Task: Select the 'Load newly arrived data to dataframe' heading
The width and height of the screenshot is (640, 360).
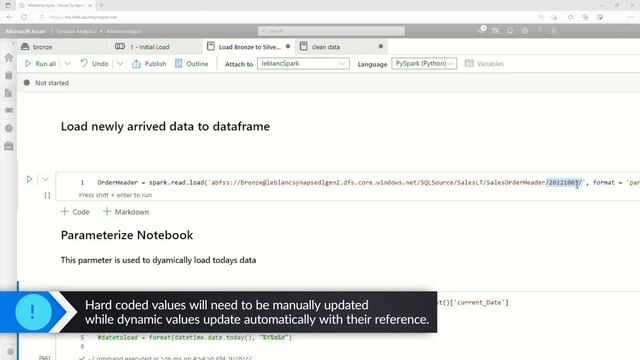Action: 165,127
